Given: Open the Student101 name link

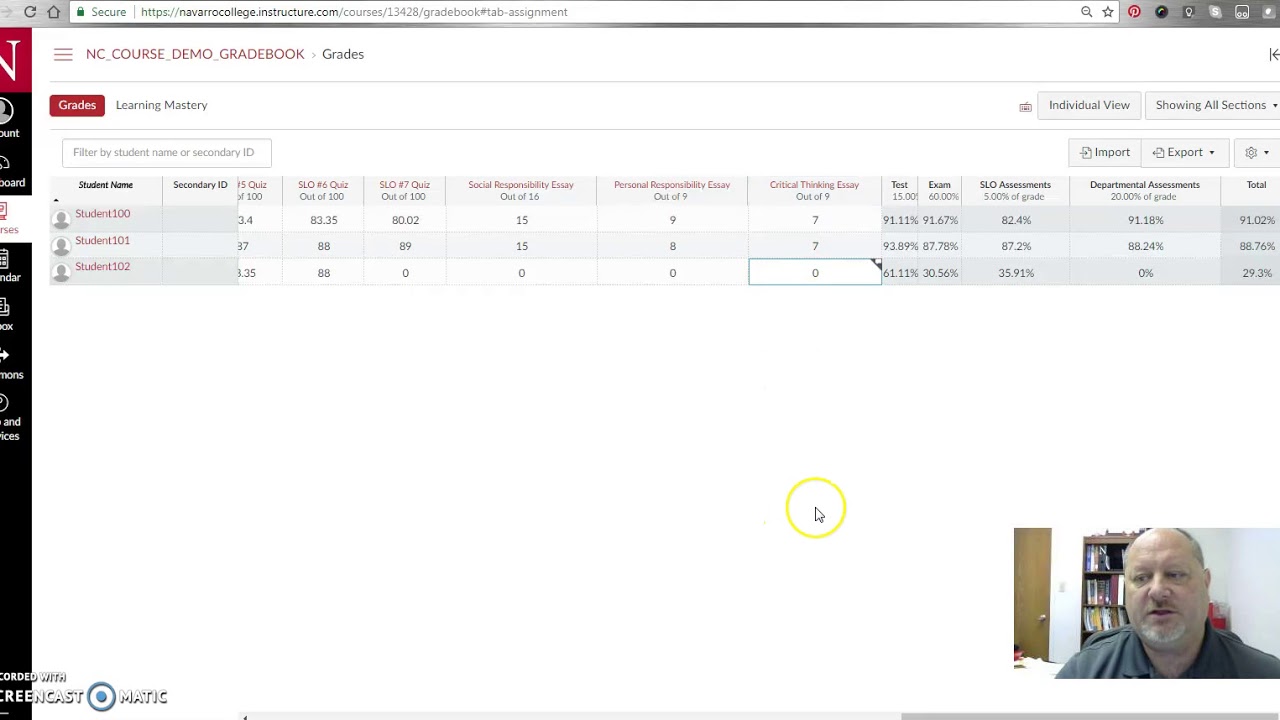Looking at the screenshot, I should coord(102,240).
